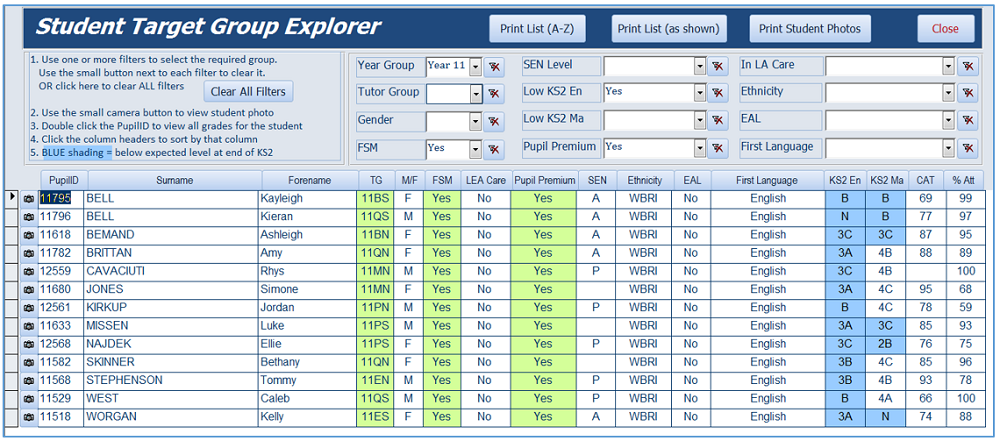View photo for Rhys CAVACIUTI

[29, 272]
